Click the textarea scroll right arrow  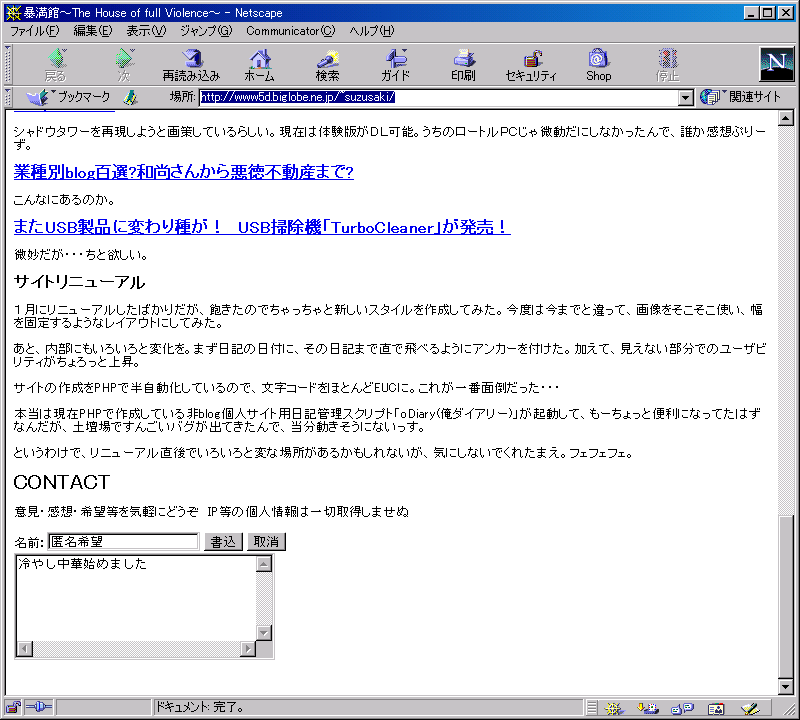247,649
